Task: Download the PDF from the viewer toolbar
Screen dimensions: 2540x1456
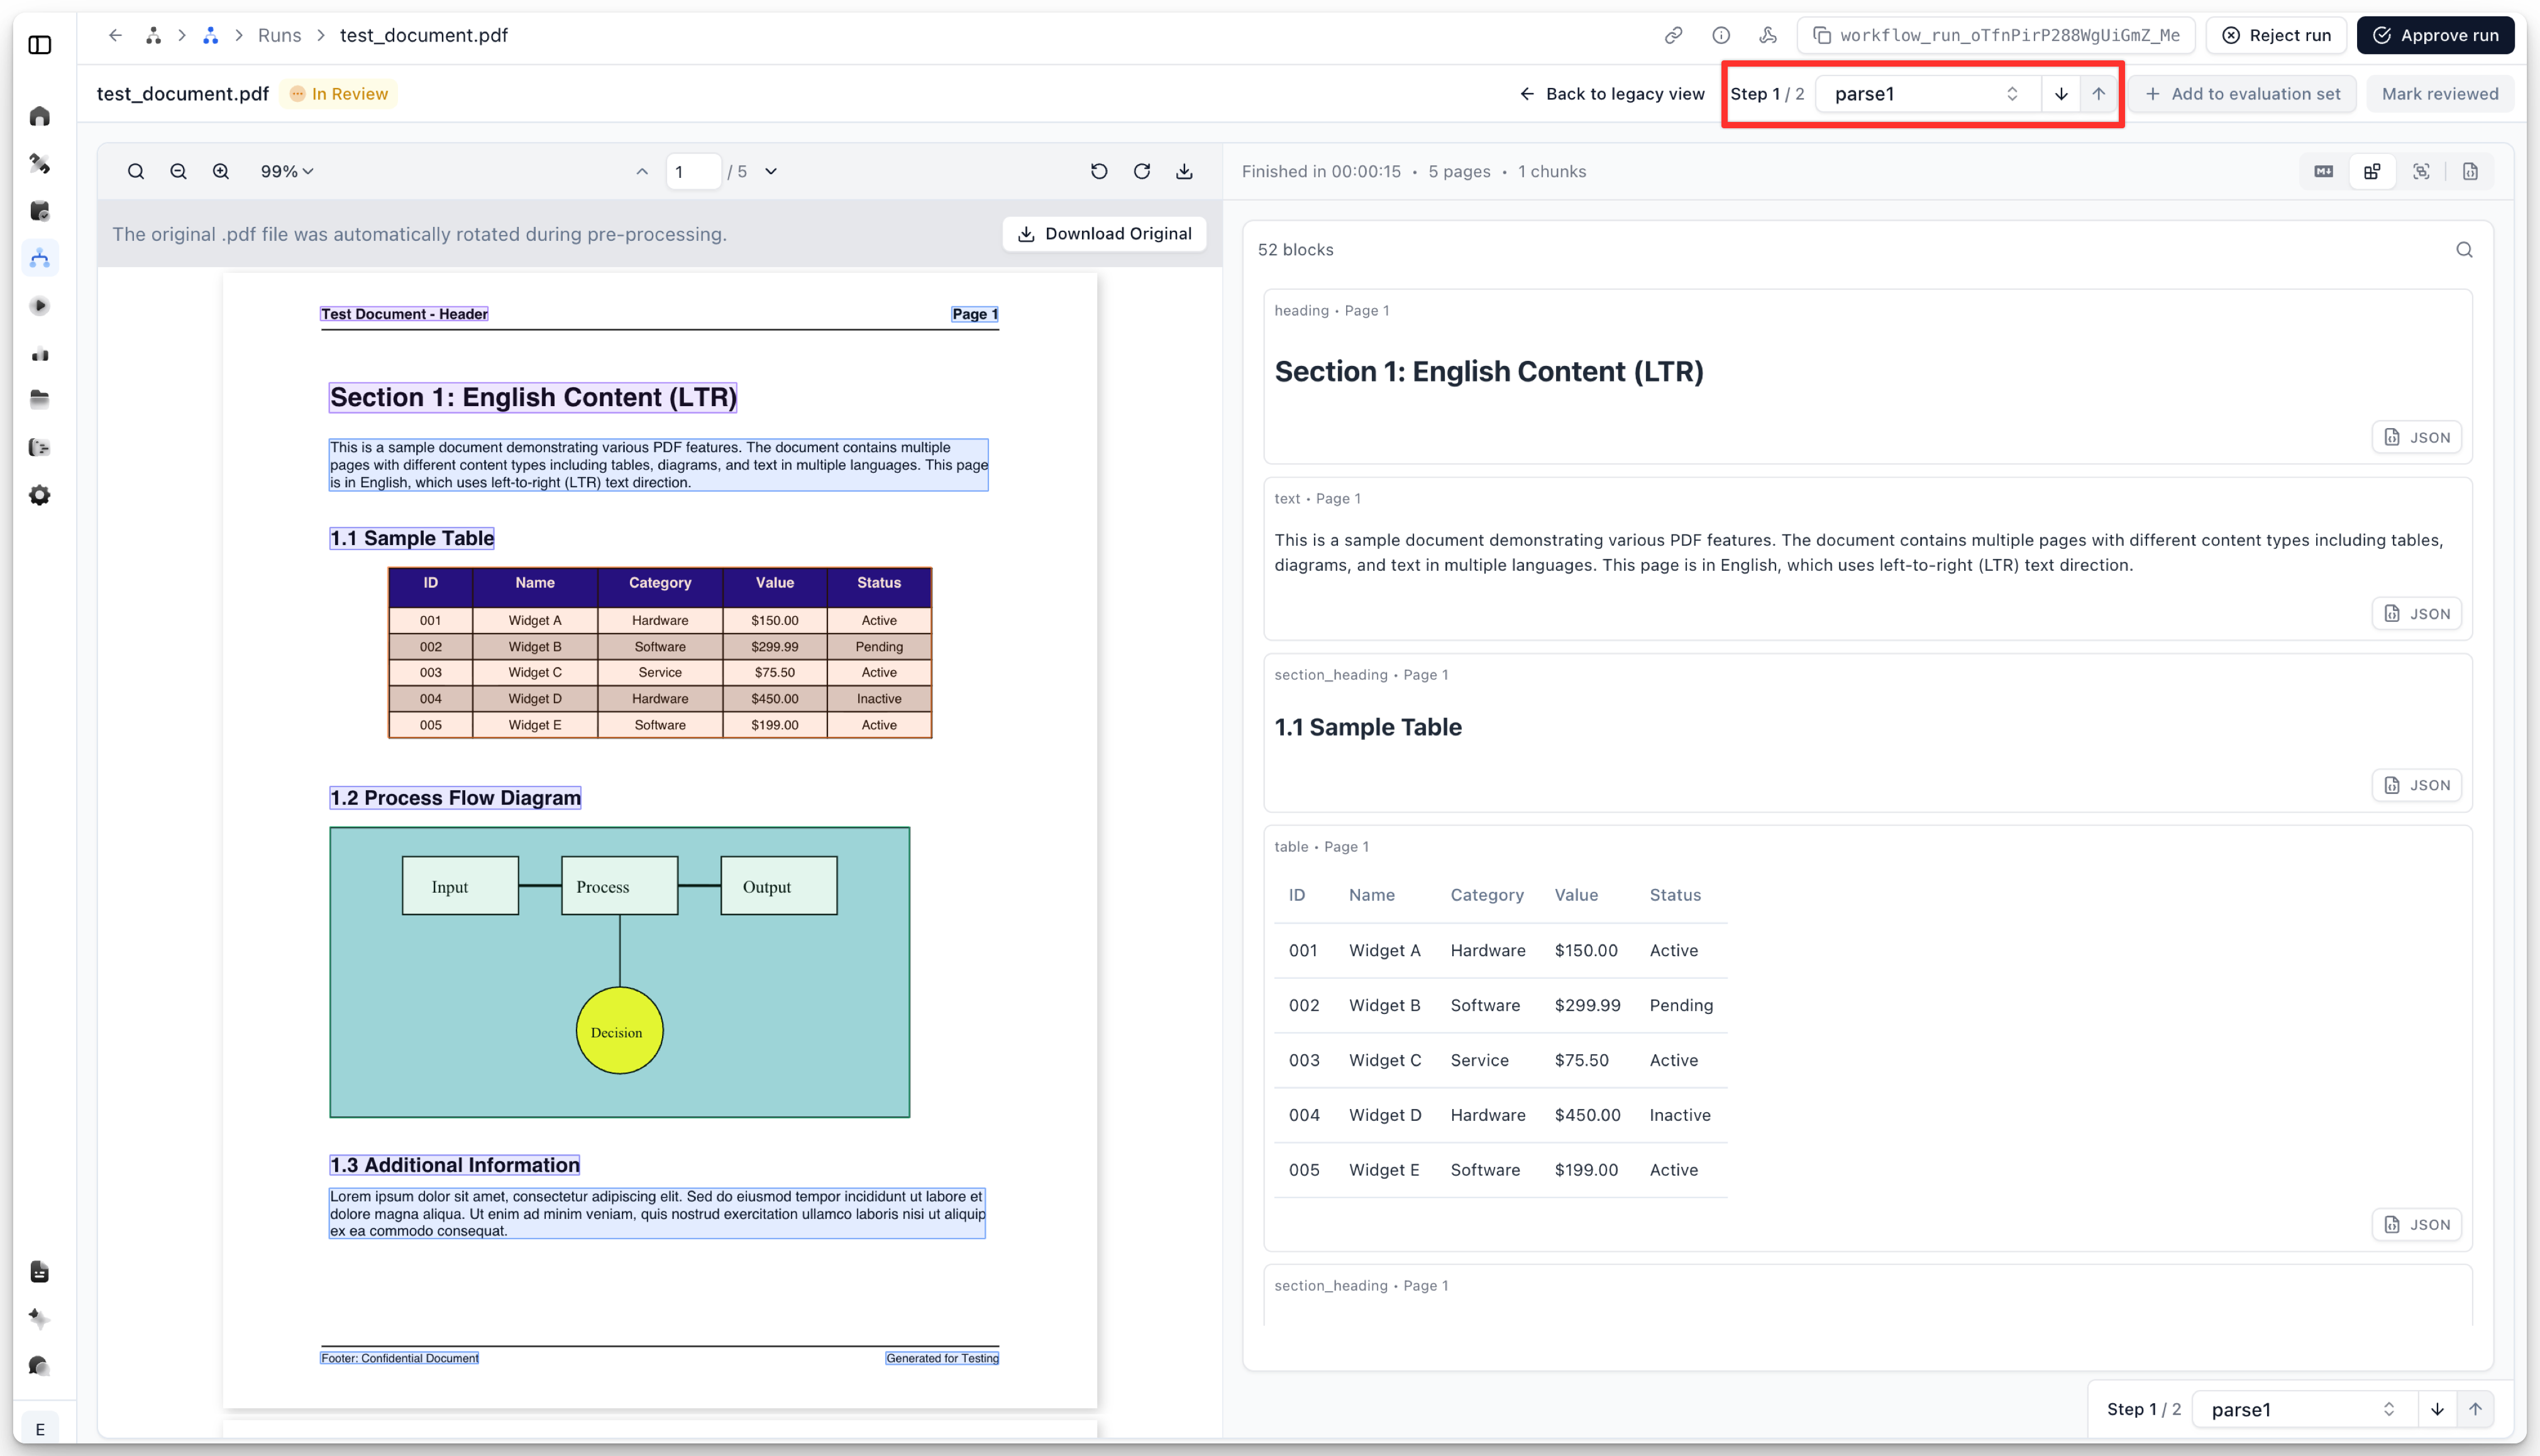Action: [x=1184, y=172]
